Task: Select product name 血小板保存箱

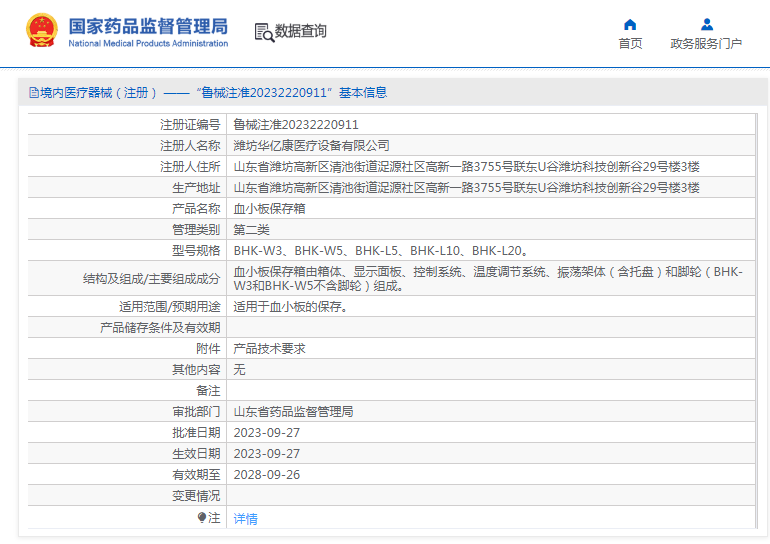Action: (270, 209)
